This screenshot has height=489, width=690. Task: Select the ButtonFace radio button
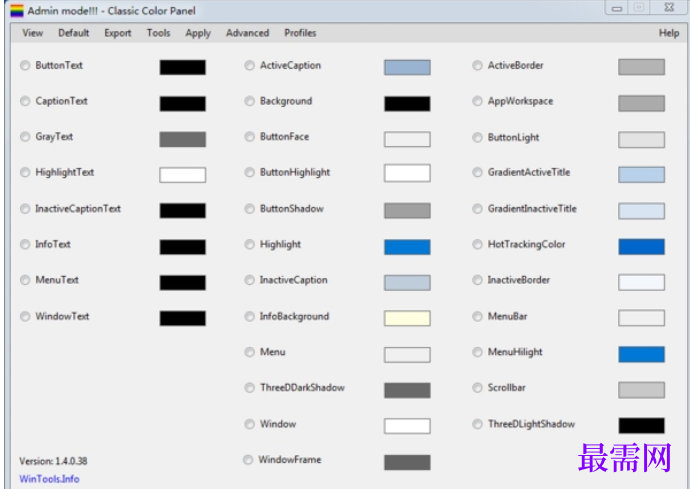pyautogui.click(x=250, y=137)
